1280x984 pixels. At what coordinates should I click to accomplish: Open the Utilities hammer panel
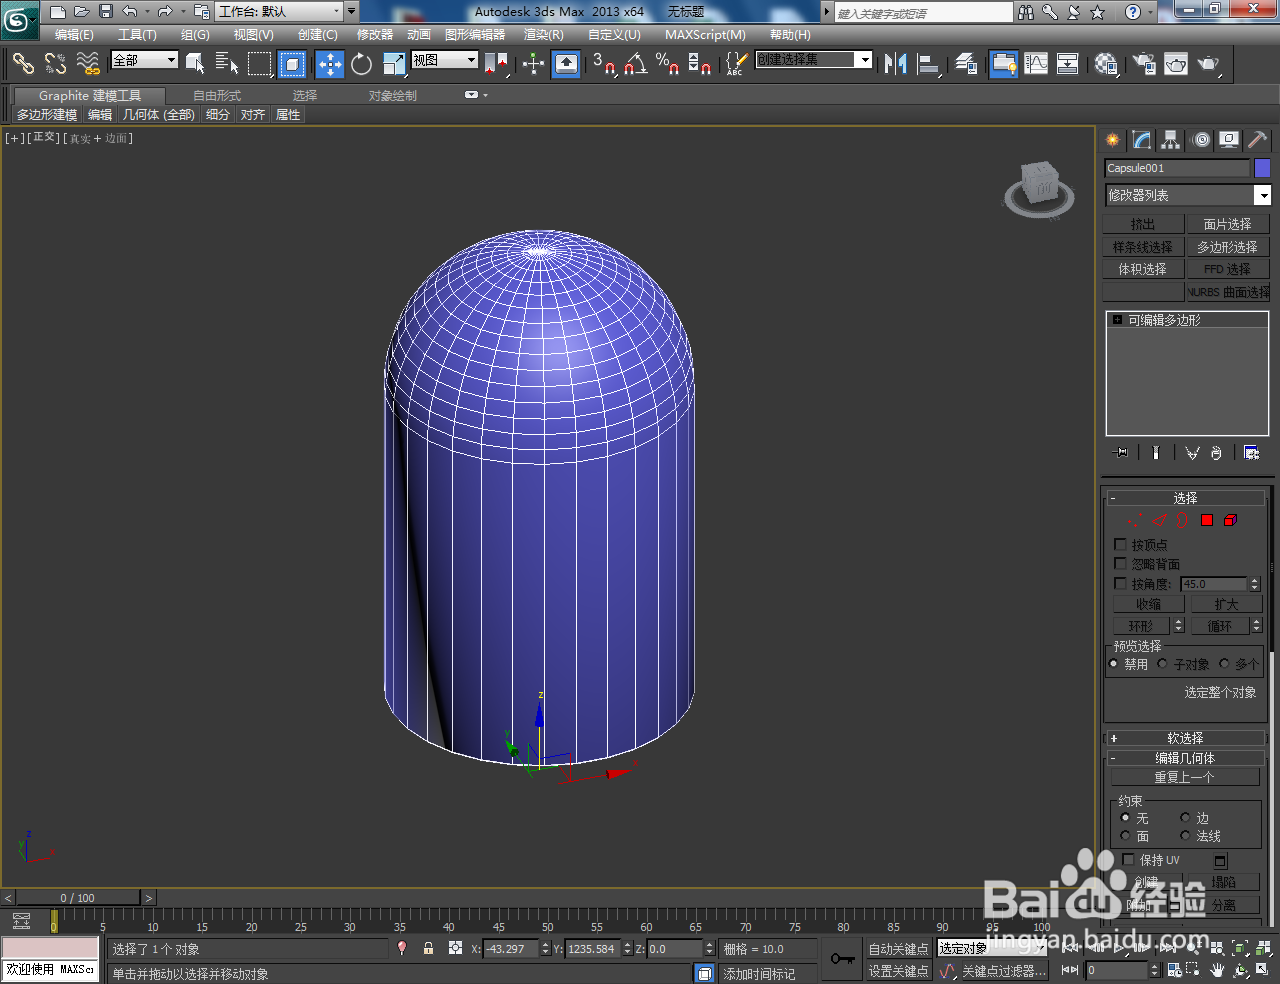click(1257, 140)
